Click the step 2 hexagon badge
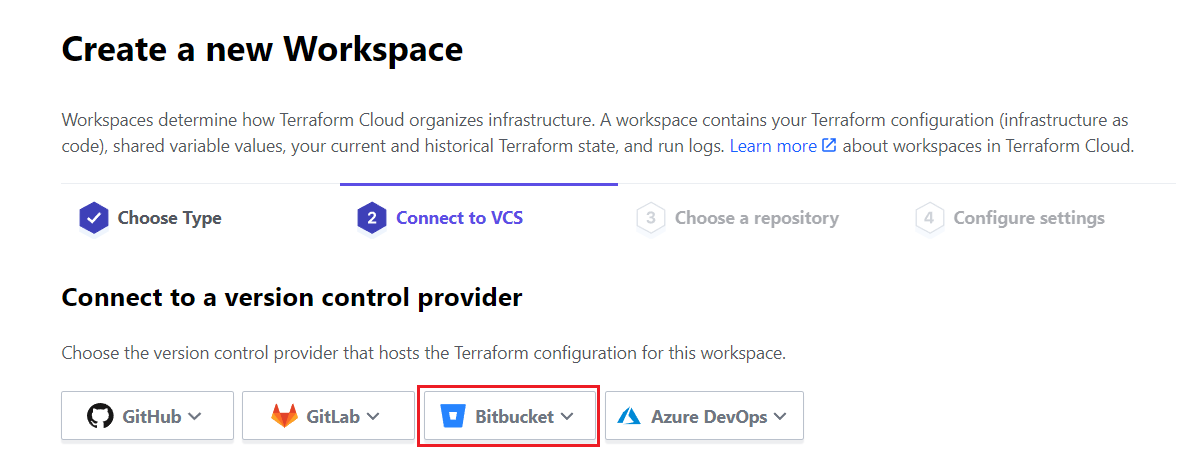Image resolution: width=1178 pixels, height=470 pixels. (372, 218)
